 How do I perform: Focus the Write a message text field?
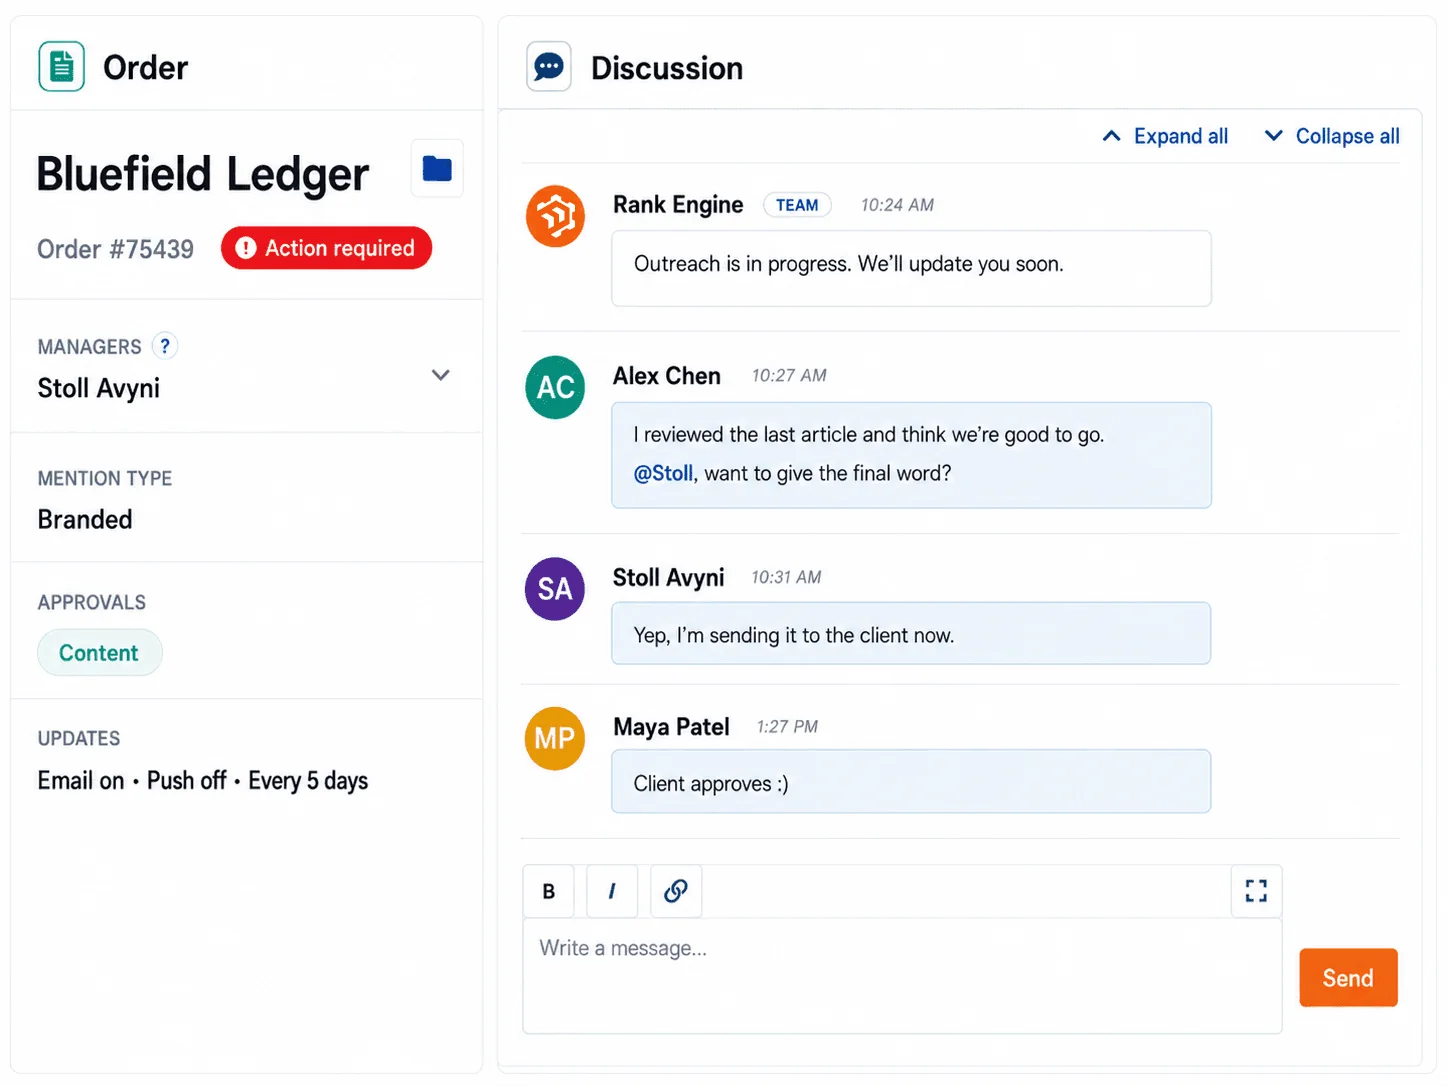(902, 976)
